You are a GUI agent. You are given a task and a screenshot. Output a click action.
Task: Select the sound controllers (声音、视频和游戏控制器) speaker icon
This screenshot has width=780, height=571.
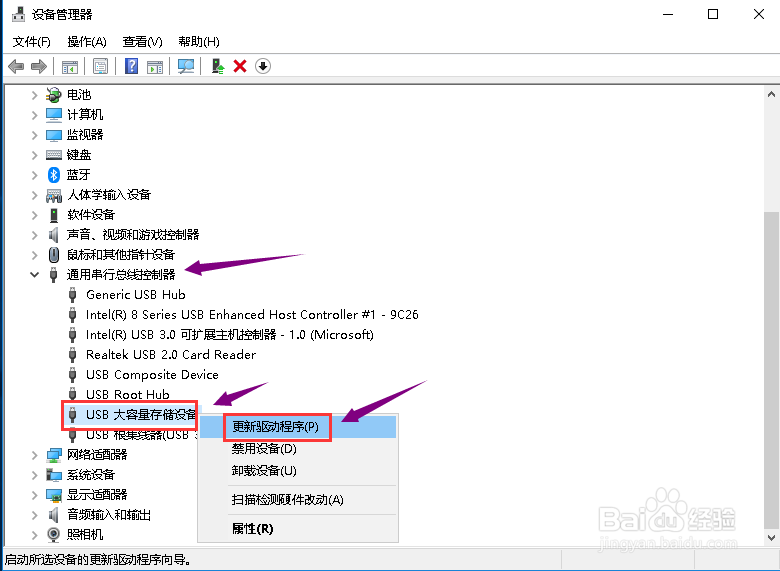(54, 235)
